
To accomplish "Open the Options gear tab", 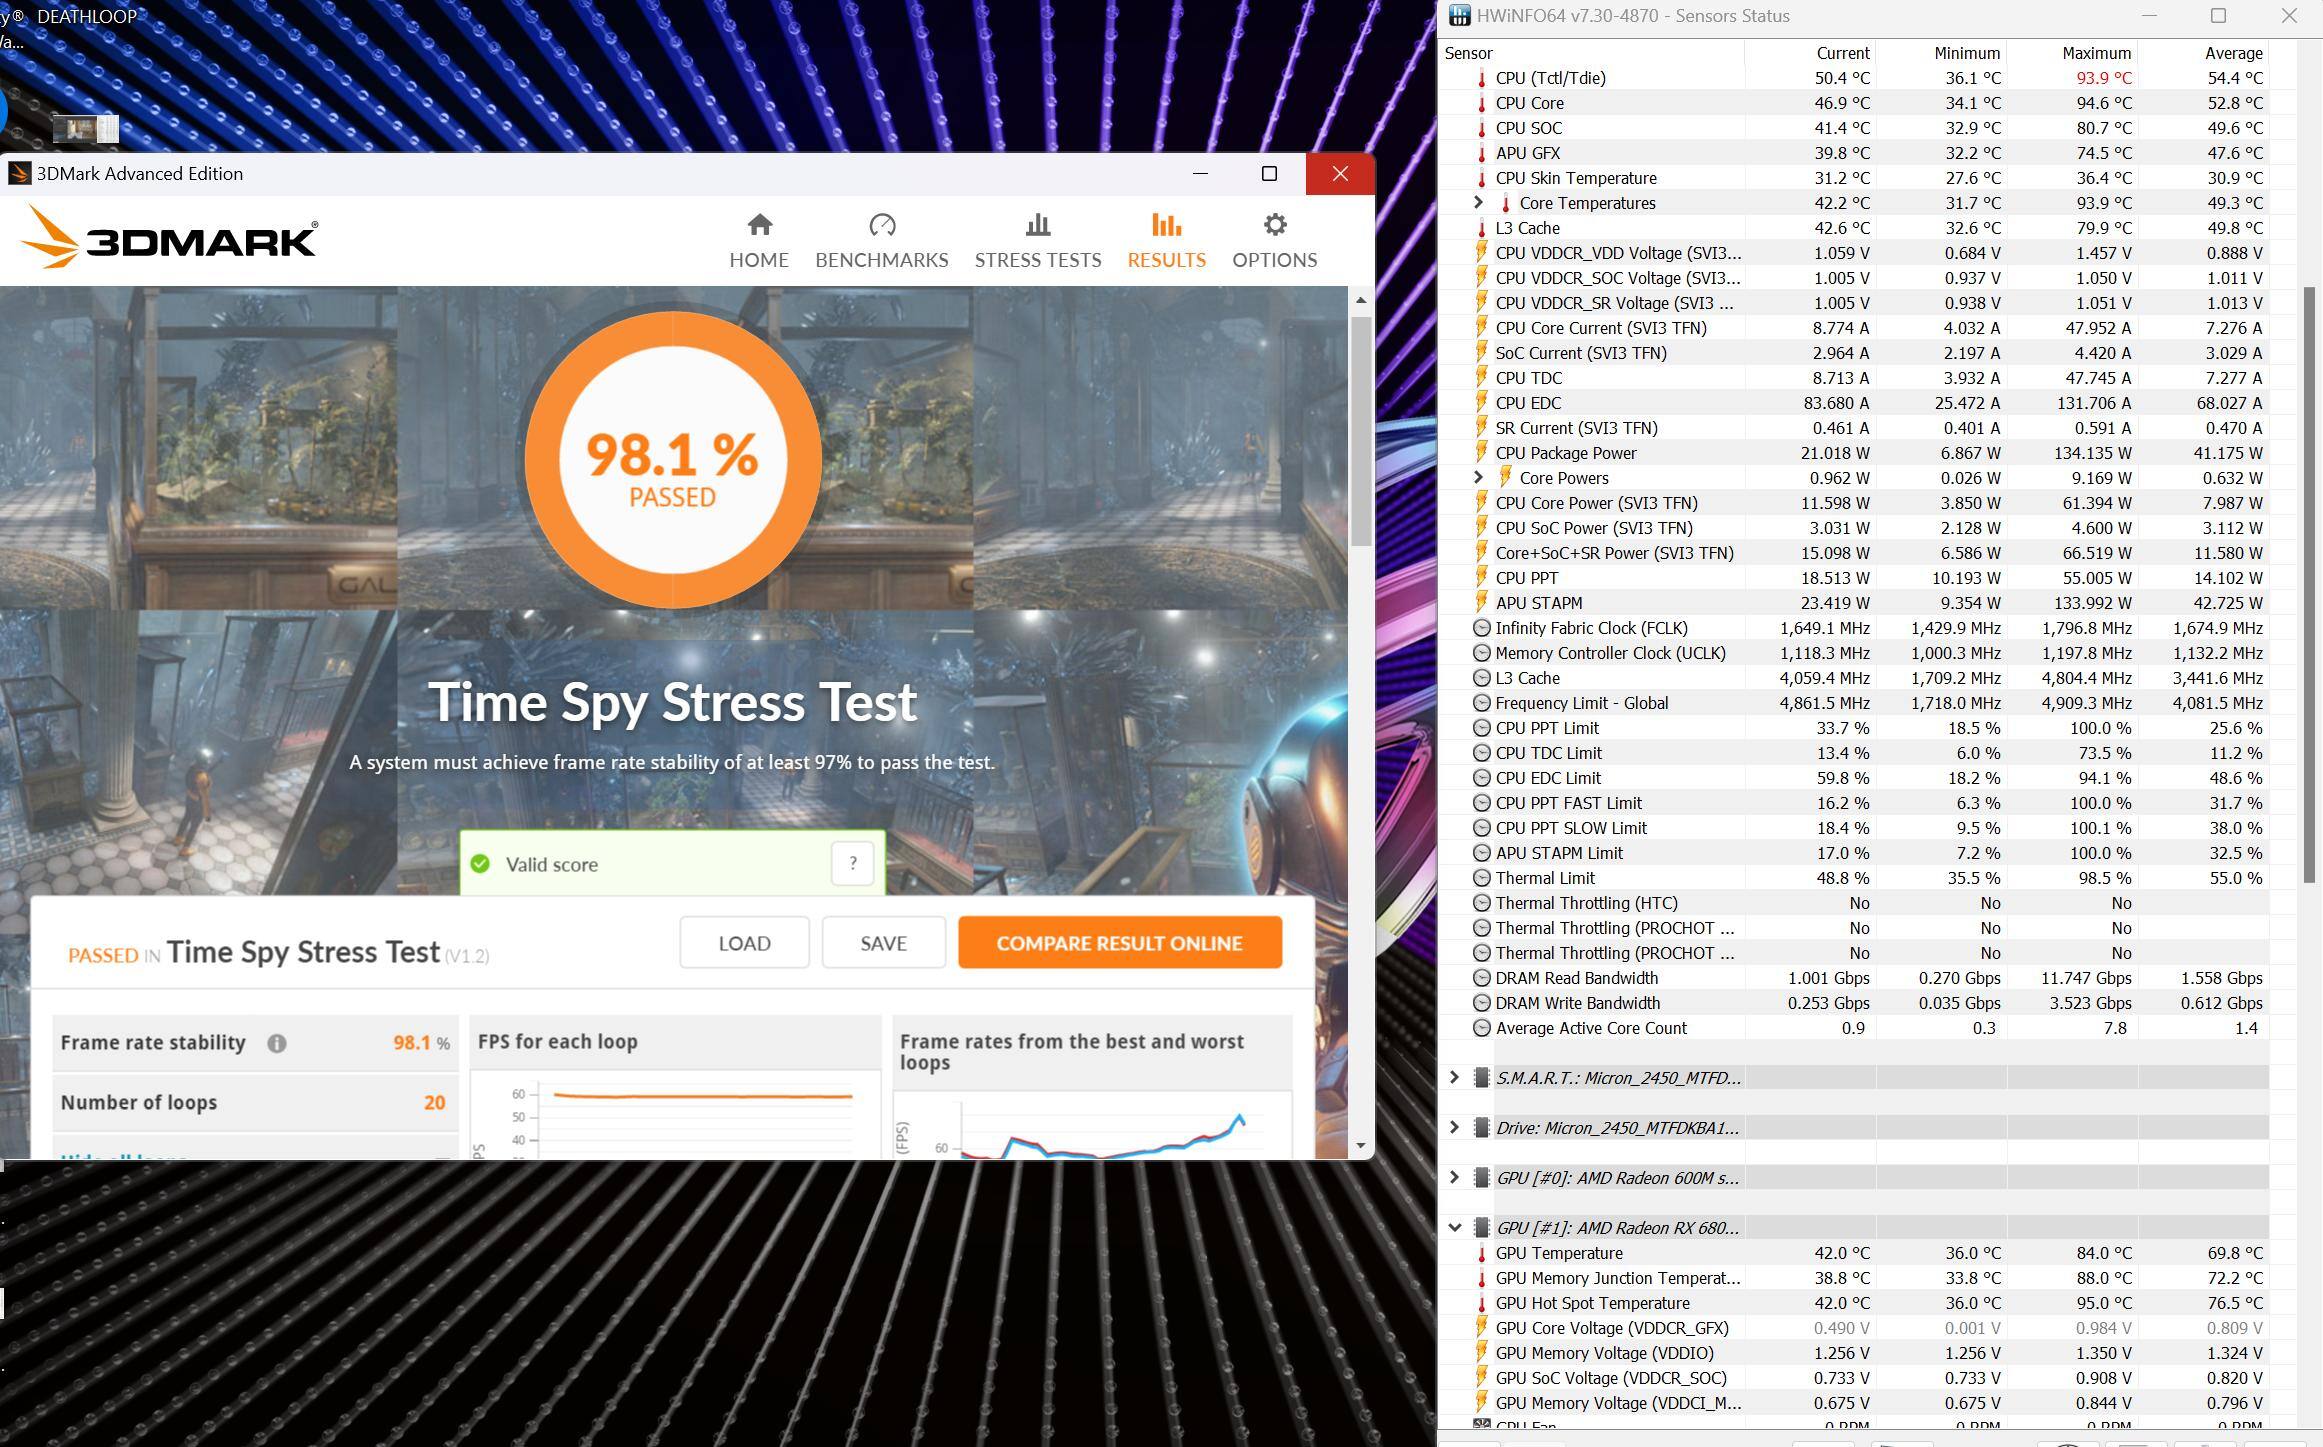I will coord(1274,241).
